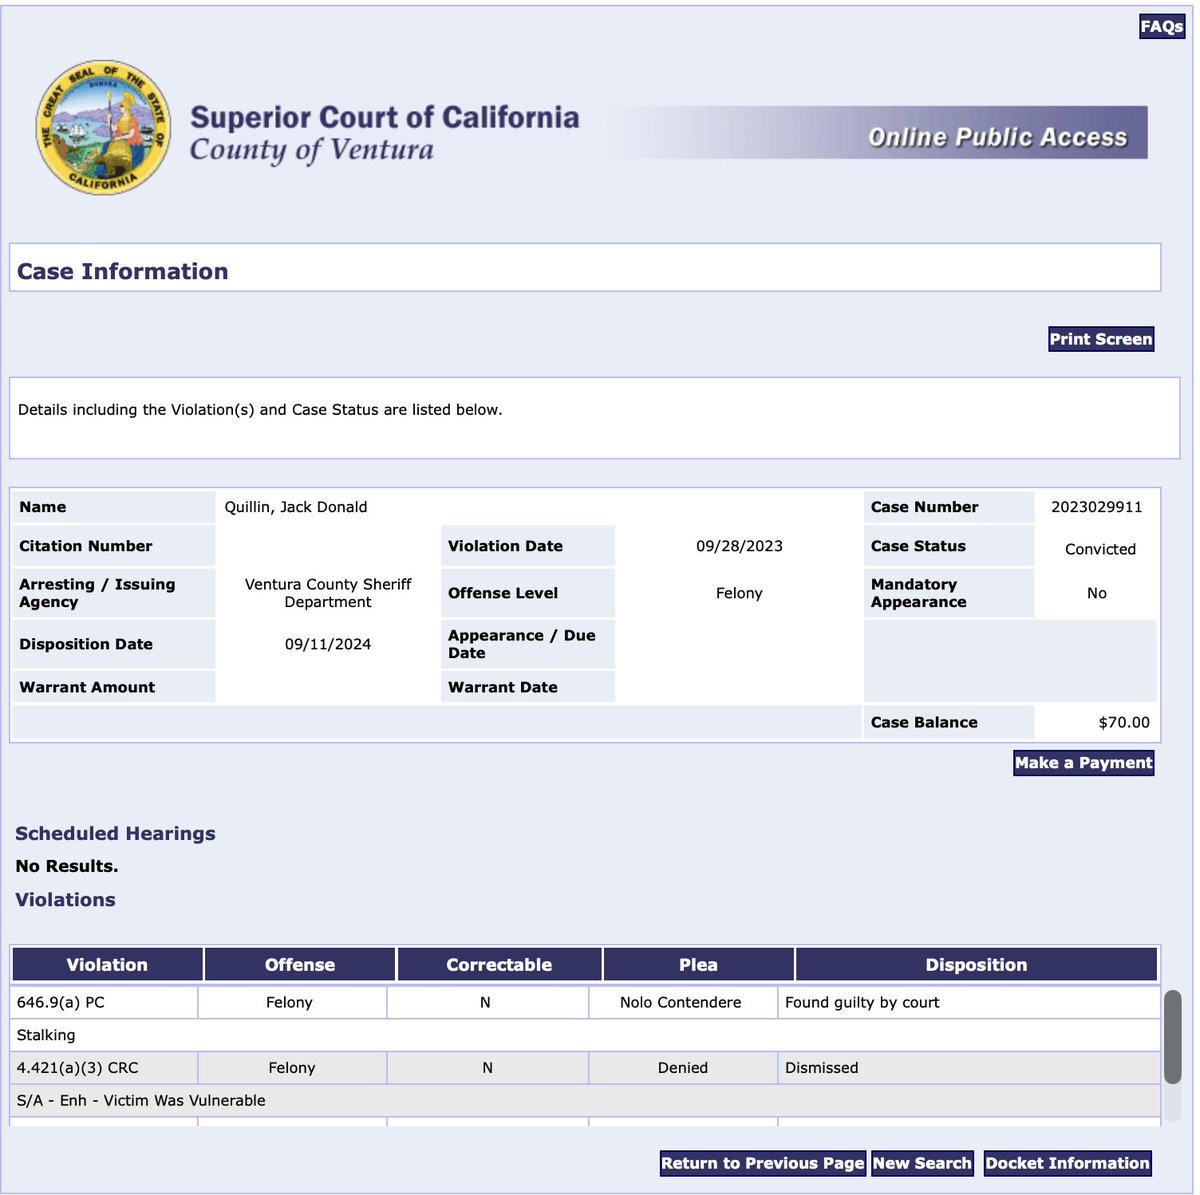1200x1195 pixels.
Task: Click the violations table scrollbar thumb
Action: (x=1173, y=1037)
